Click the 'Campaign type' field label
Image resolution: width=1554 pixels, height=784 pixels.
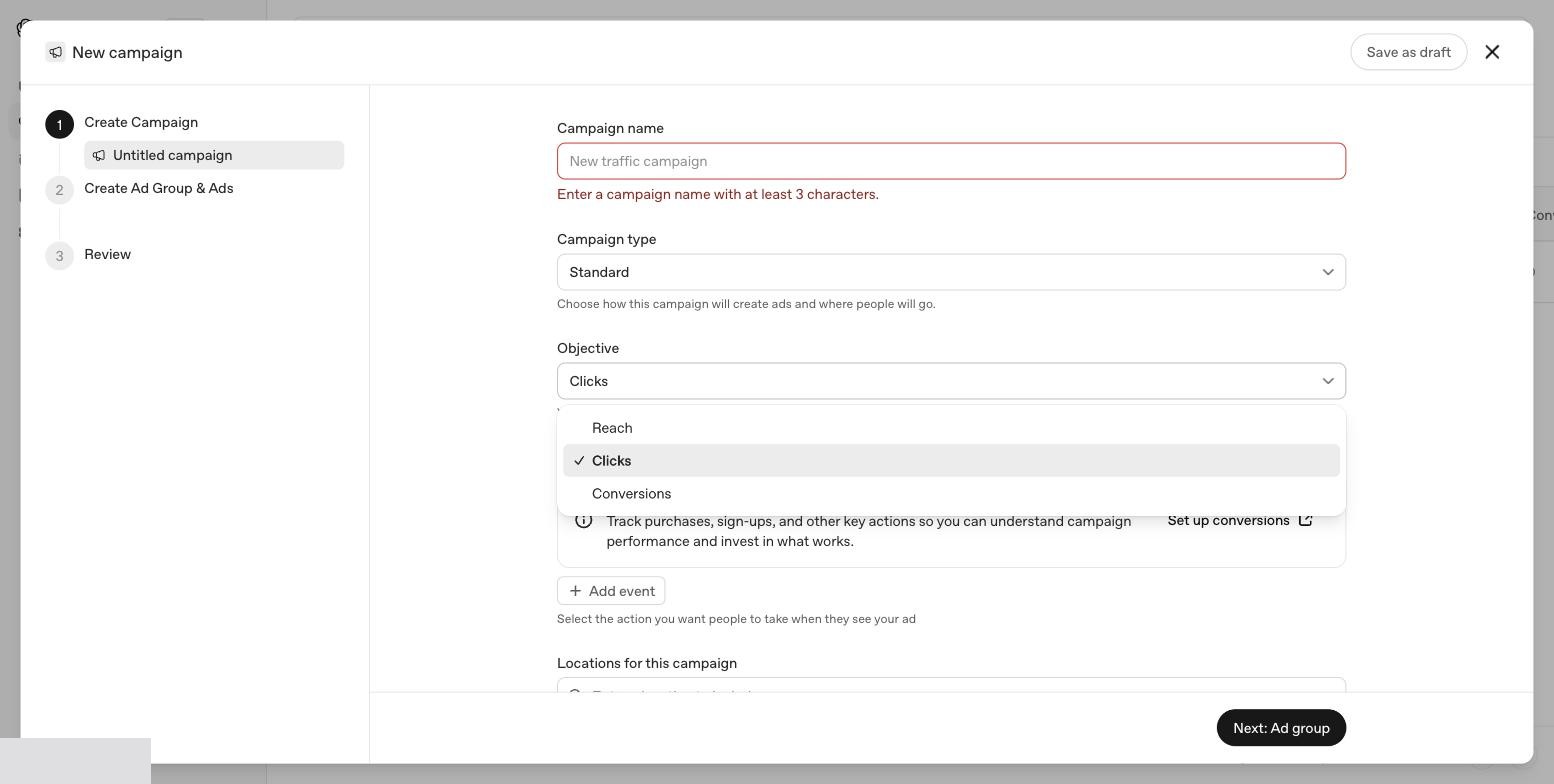pos(607,239)
